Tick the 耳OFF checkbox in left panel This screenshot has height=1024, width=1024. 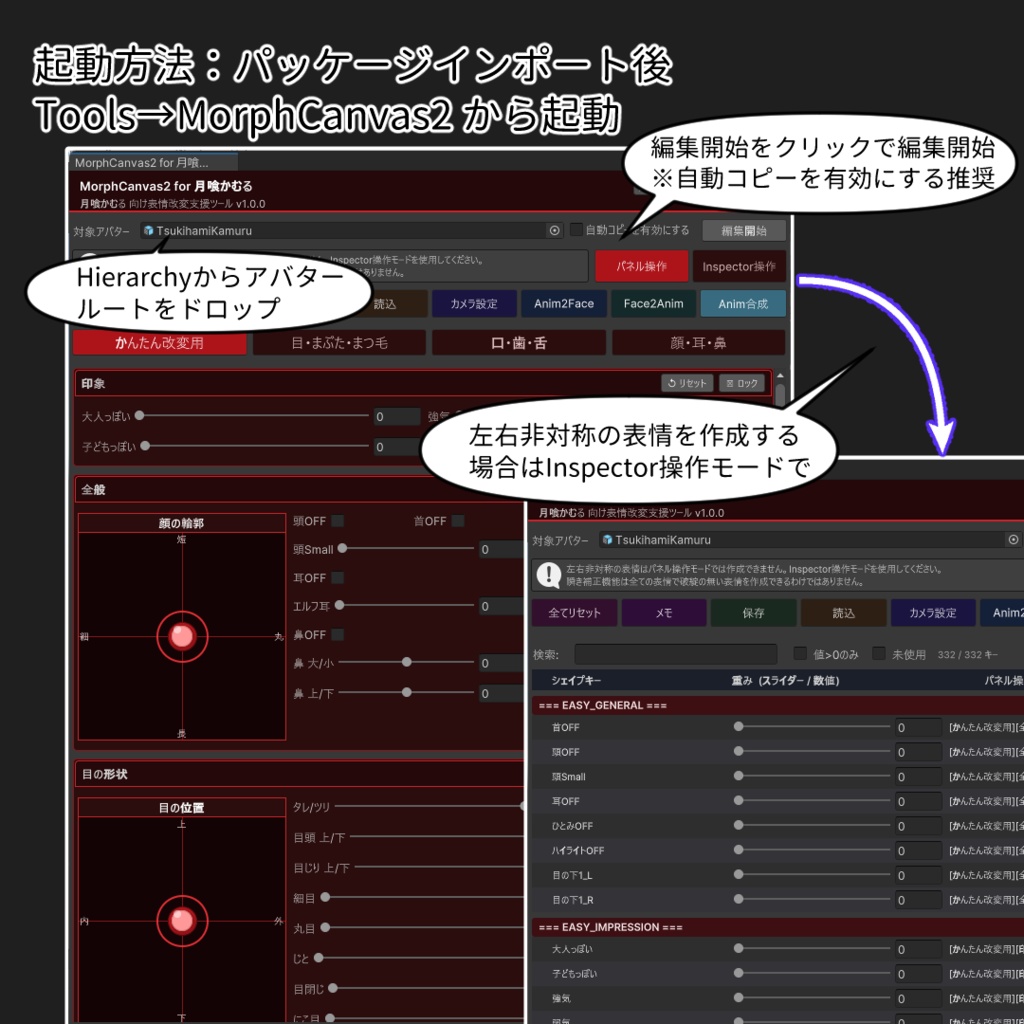pos(338,577)
